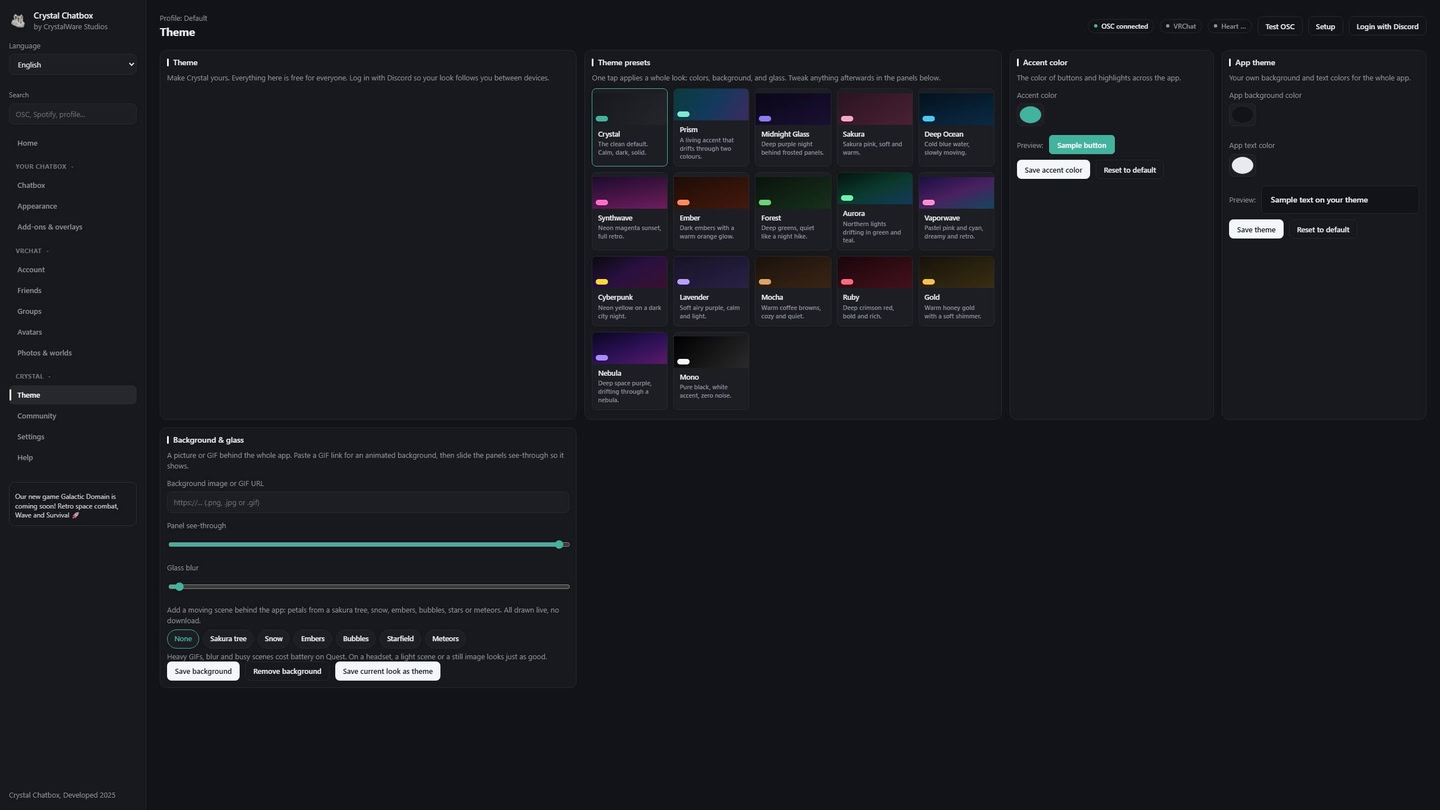Select the Starfield scene option
This screenshot has height=810, width=1440.
400,639
